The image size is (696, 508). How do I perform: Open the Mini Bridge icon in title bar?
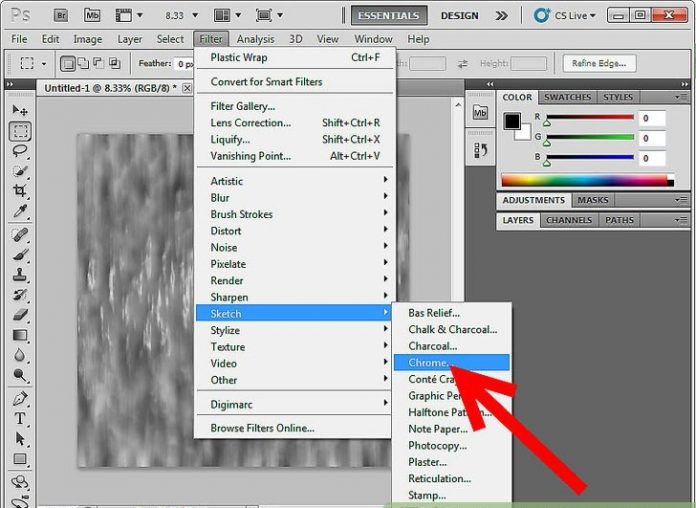pyautogui.click(x=93, y=15)
